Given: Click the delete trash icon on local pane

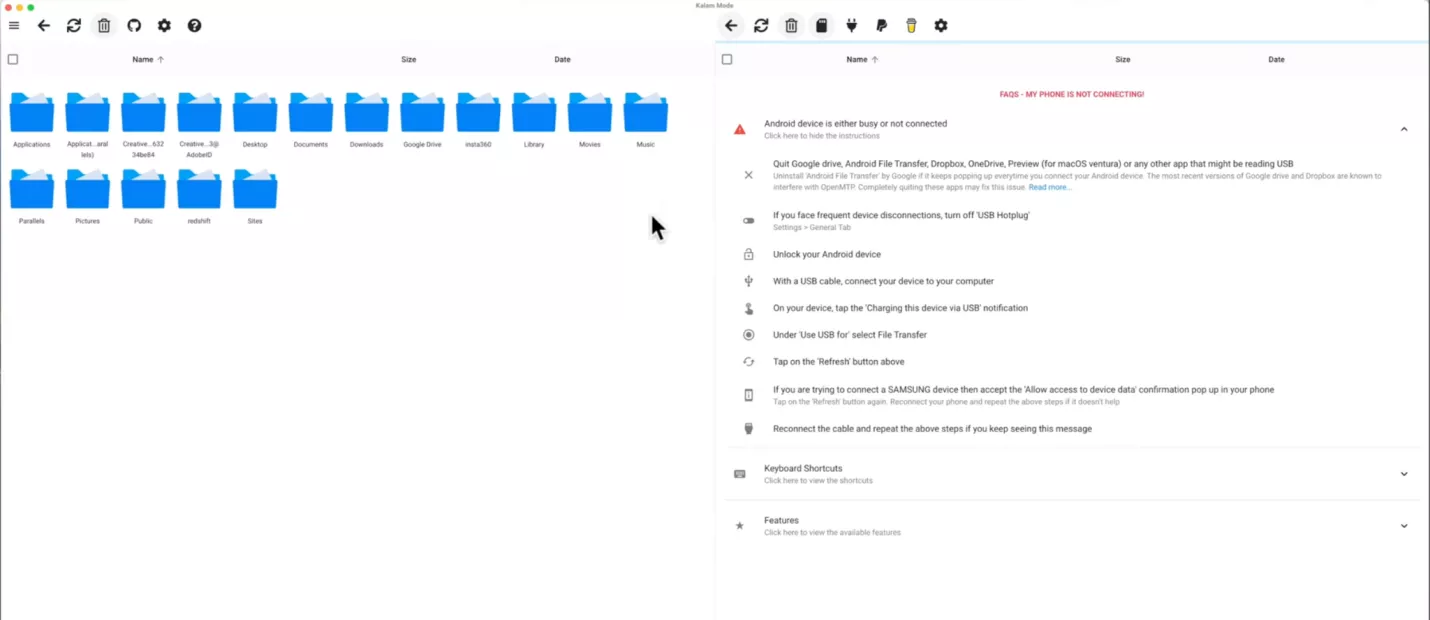Looking at the screenshot, I should [x=104, y=25].
